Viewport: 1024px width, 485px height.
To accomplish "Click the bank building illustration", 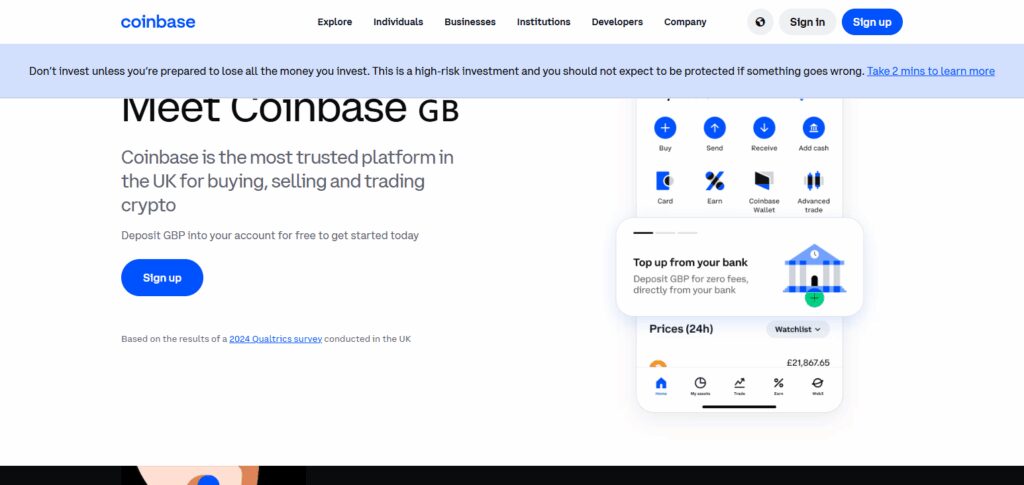I will [814, 270].
